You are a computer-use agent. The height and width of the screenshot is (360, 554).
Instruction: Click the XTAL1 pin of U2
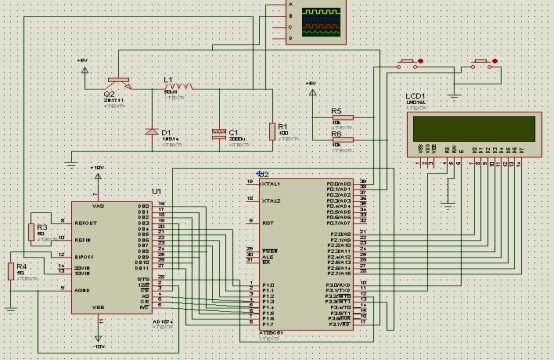(x=271, y=184)
